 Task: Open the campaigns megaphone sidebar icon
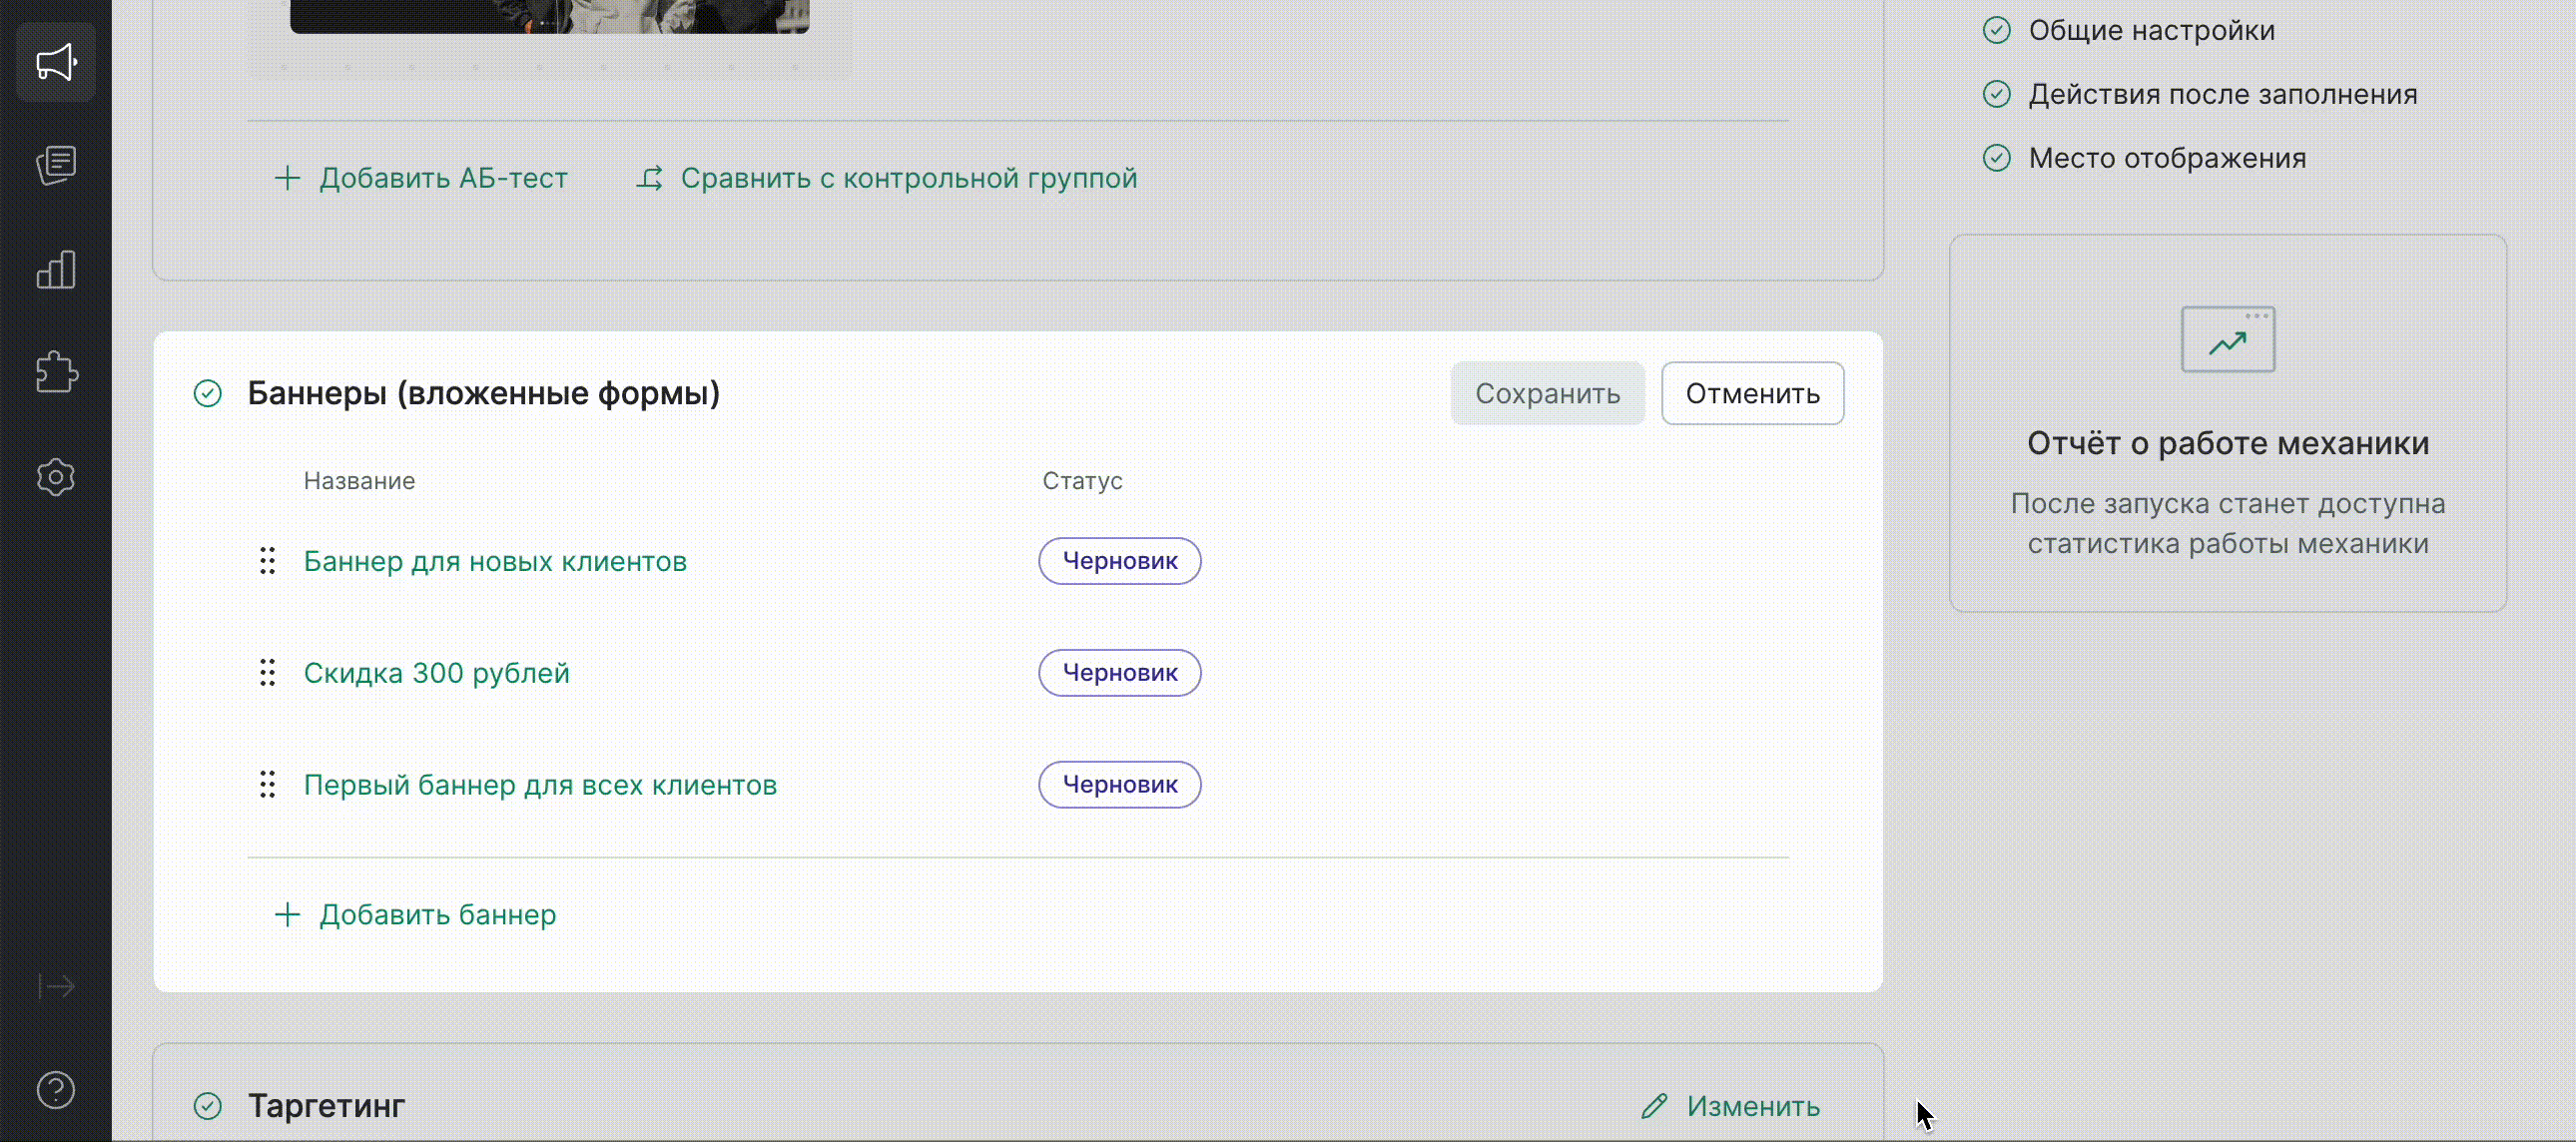(x=56, y=63)
